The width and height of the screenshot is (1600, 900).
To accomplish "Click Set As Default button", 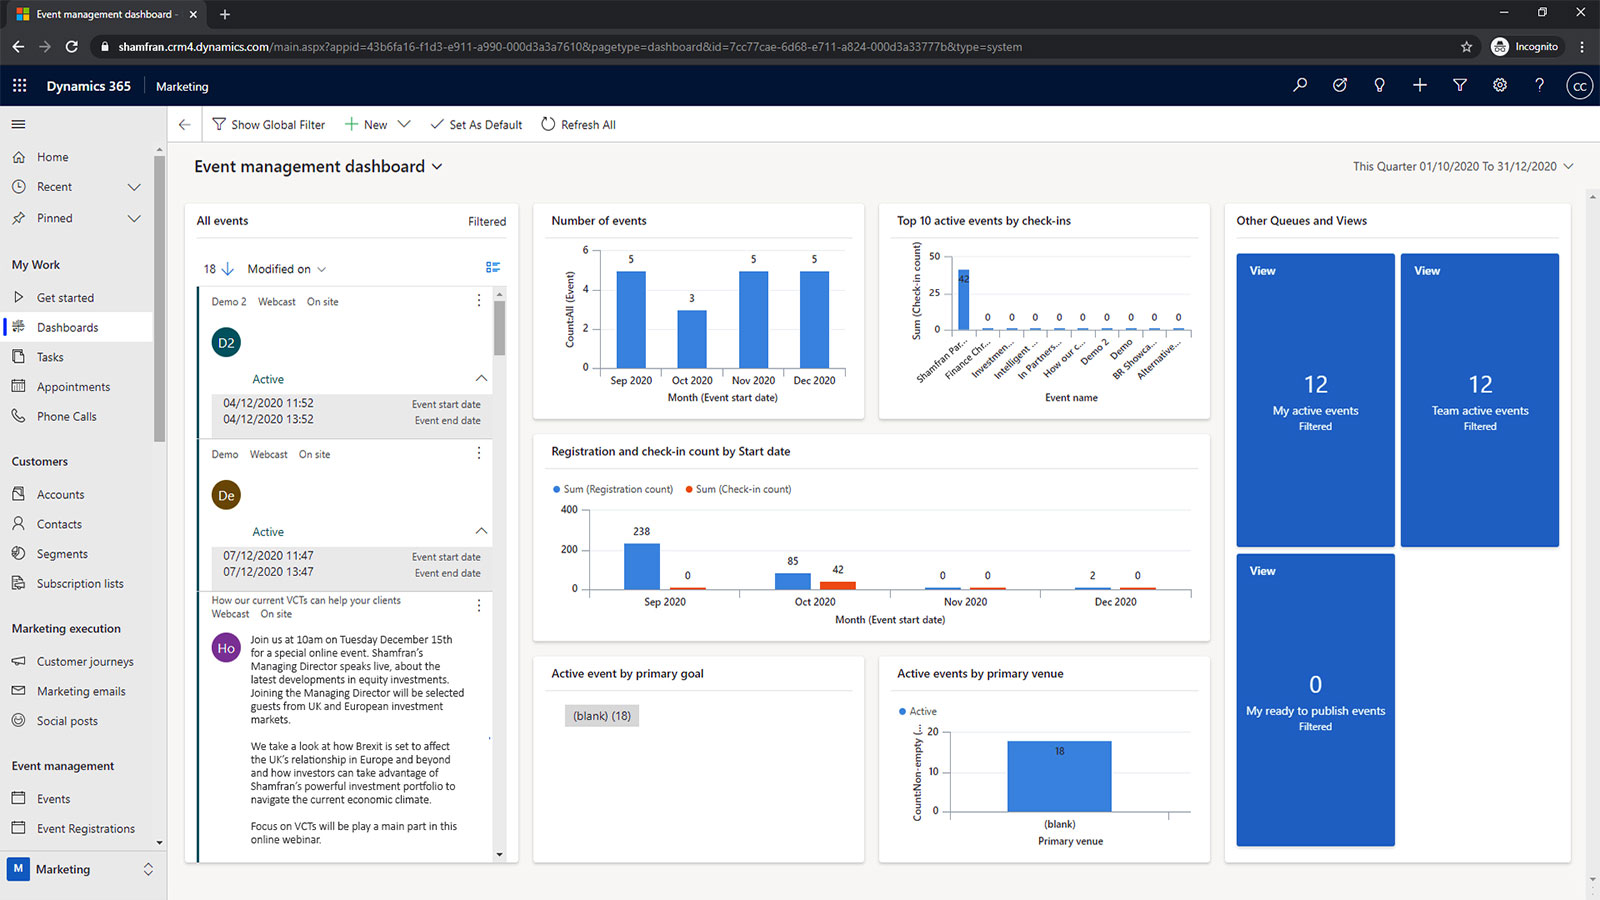I will click(476, 125).
